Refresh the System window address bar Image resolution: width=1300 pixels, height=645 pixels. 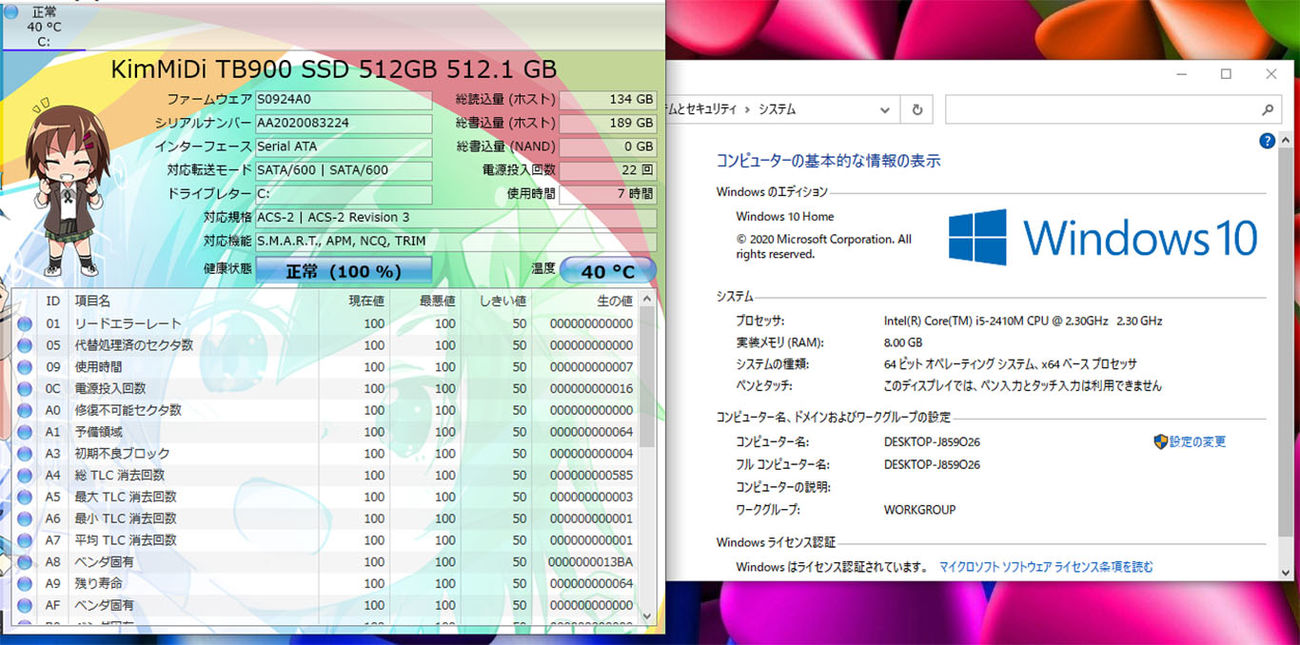(x=917, y=109)
